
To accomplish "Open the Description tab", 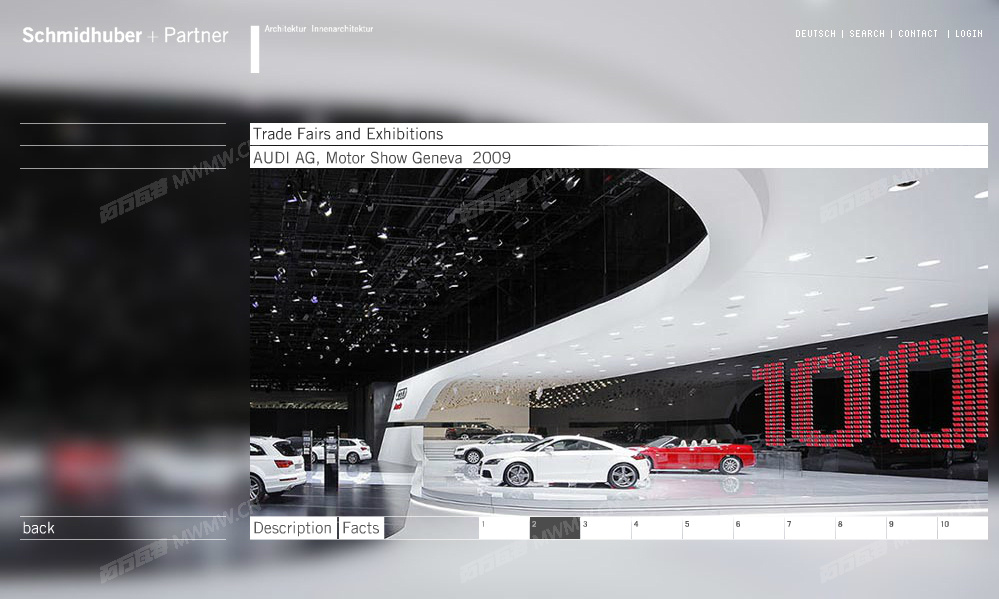I will (x=292, y=528).
